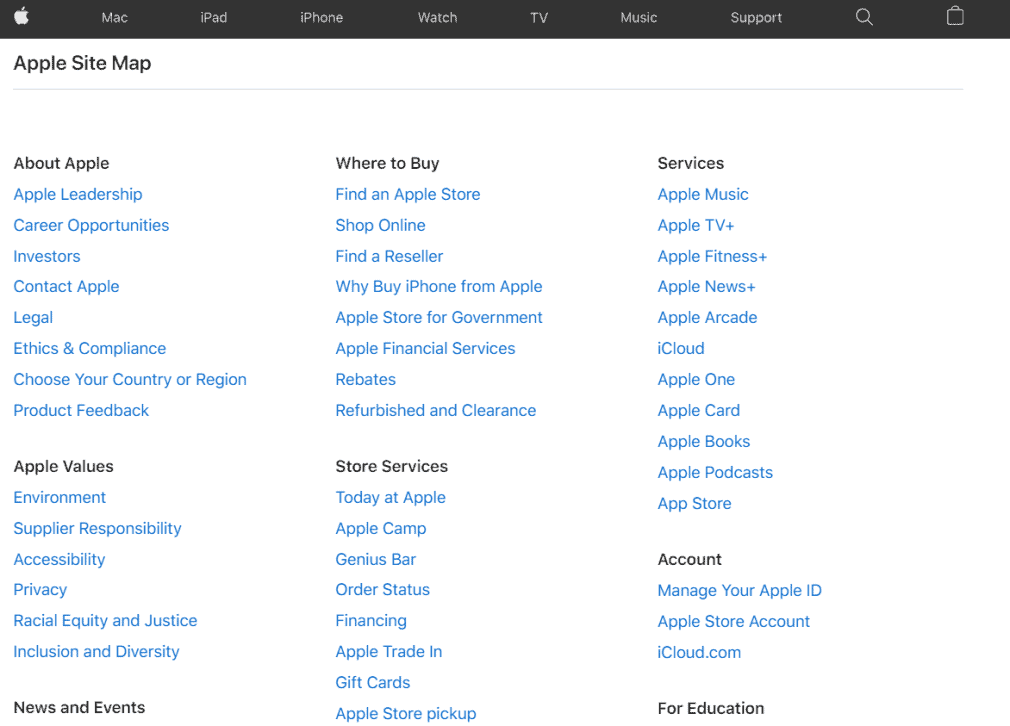Visit Apple Card link
Viewport: 1010px width, 726px height.
(699, 410)
